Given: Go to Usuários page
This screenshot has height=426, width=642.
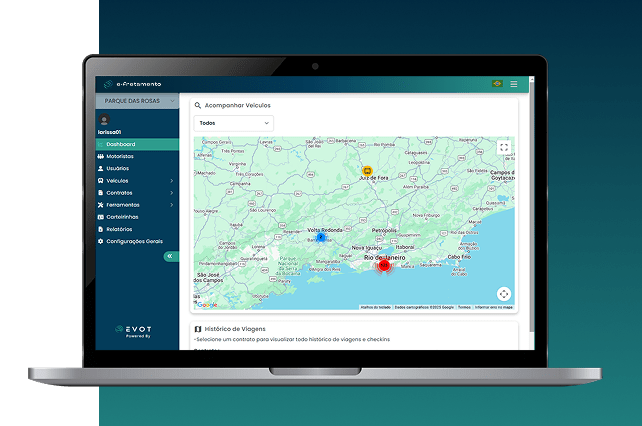Looking at the screenshot, I should click(117, 168).
